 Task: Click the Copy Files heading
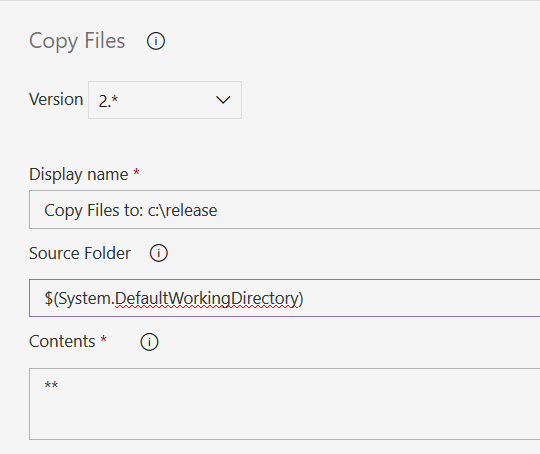(x=77, y=41)
